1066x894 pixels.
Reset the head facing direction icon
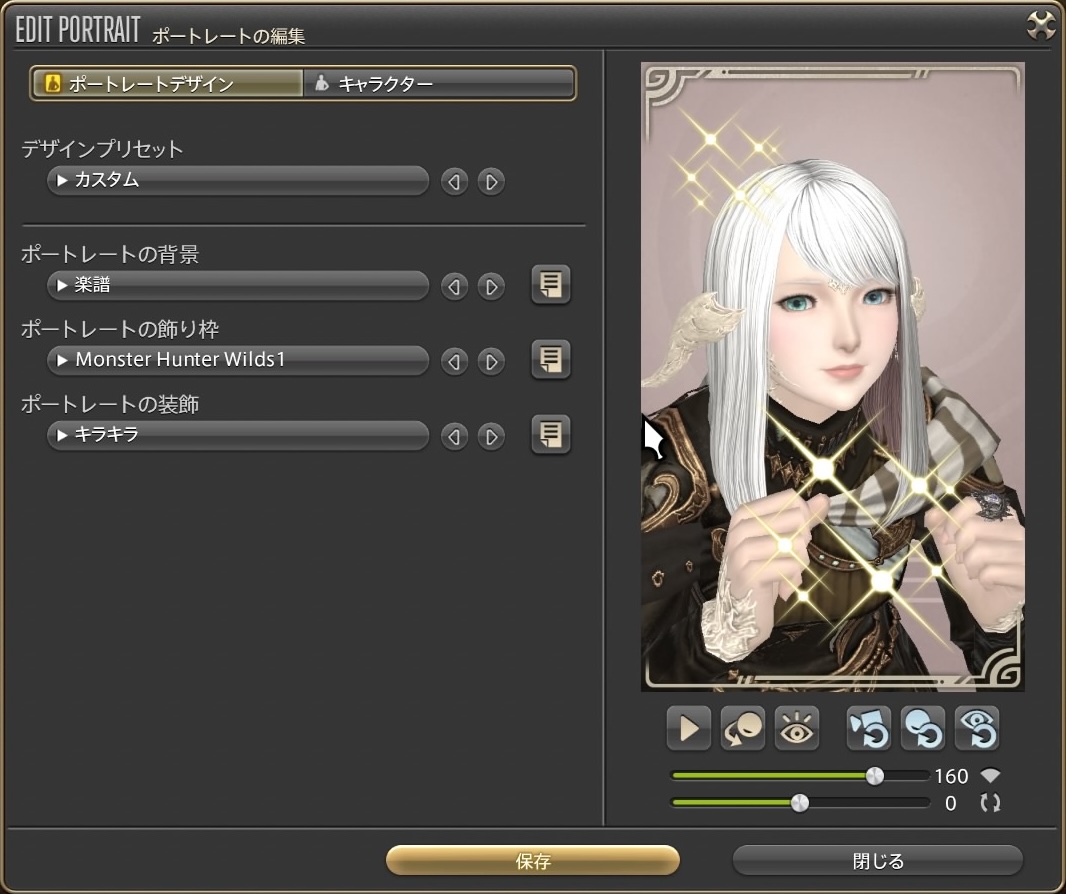pos(922,729)
